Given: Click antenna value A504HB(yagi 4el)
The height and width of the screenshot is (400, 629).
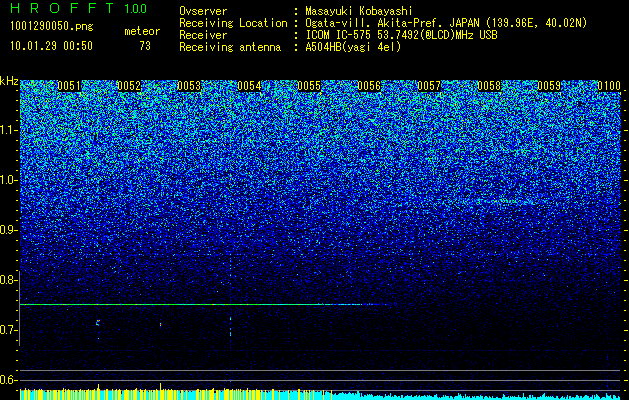Looking at the screenshot, I should coord(353,47).
